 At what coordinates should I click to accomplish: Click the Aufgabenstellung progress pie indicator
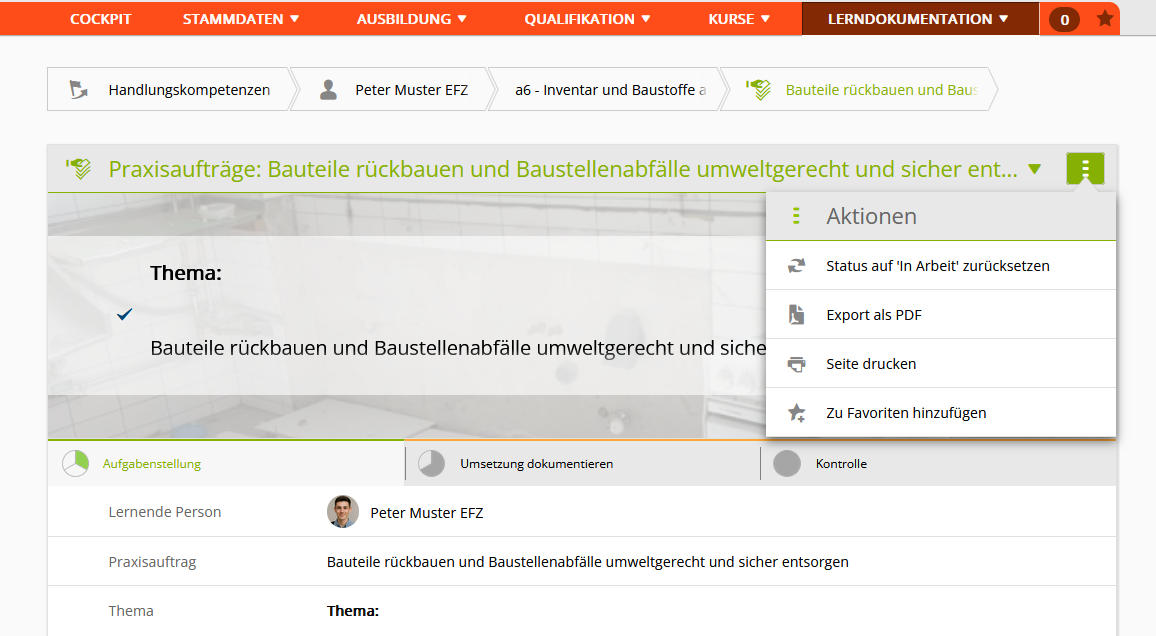point(75,464)
